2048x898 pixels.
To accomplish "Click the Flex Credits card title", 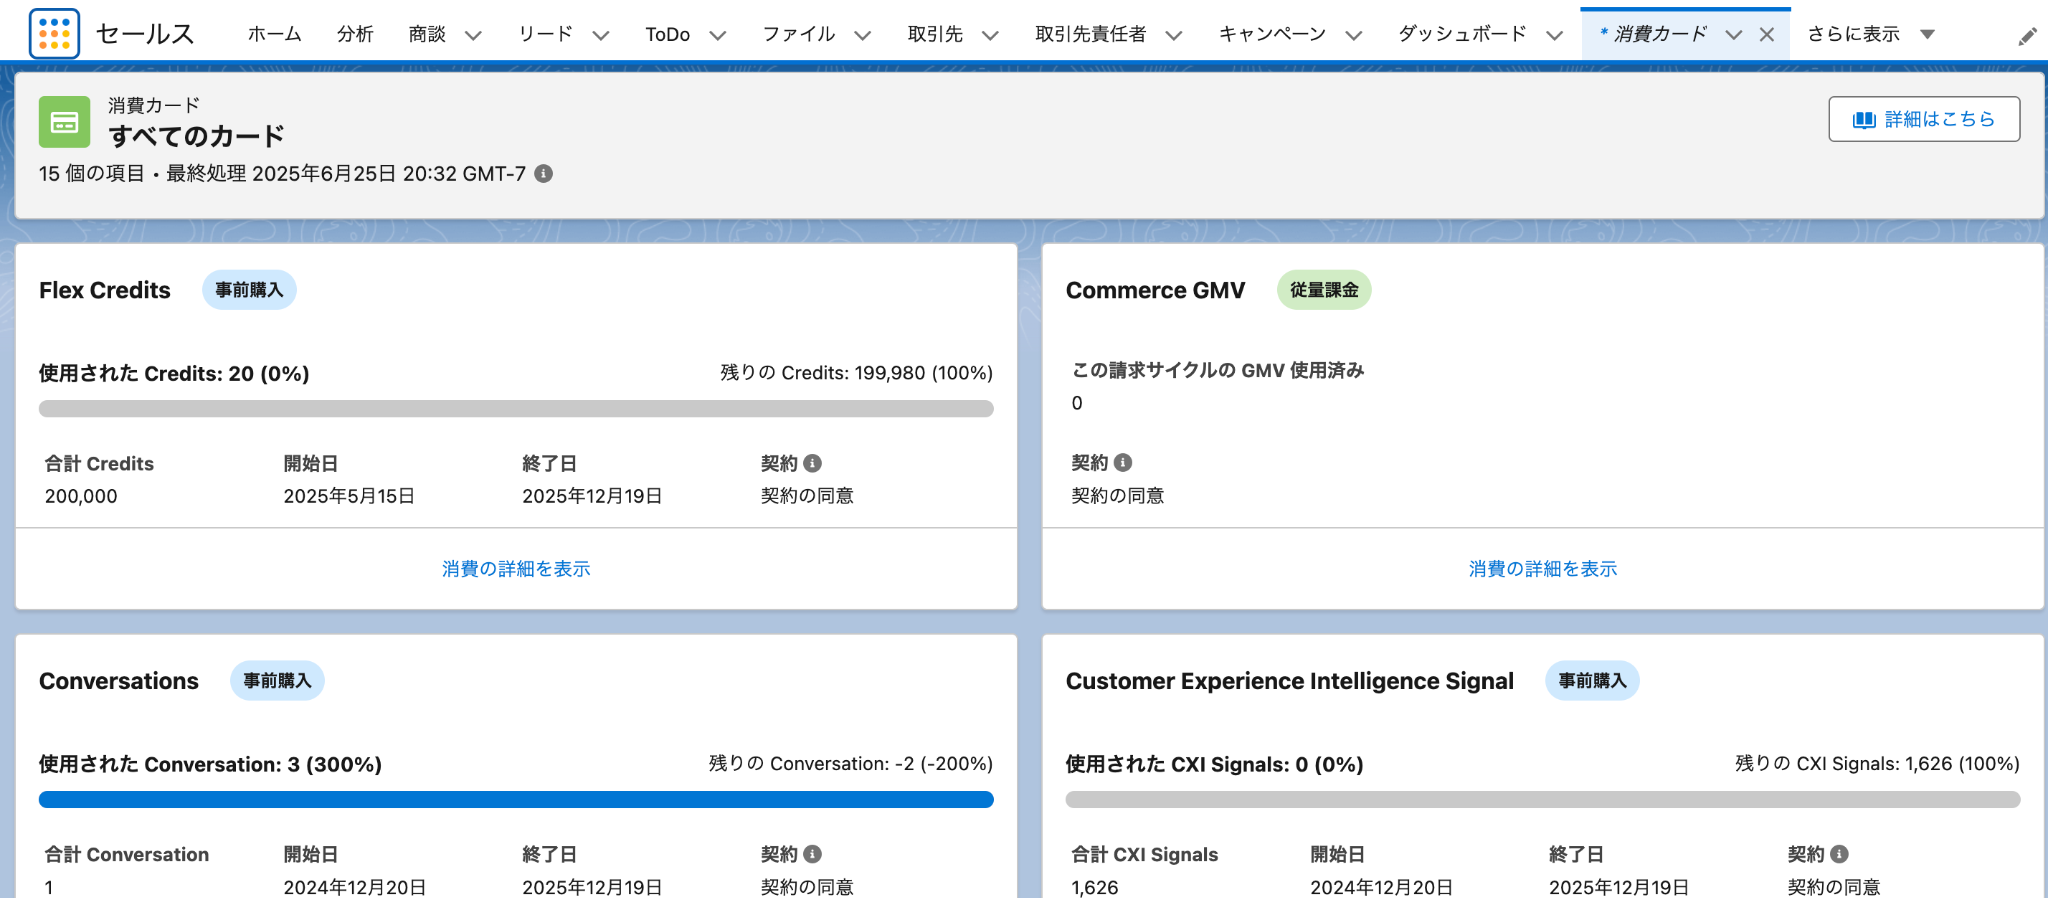I will [105, 290].
